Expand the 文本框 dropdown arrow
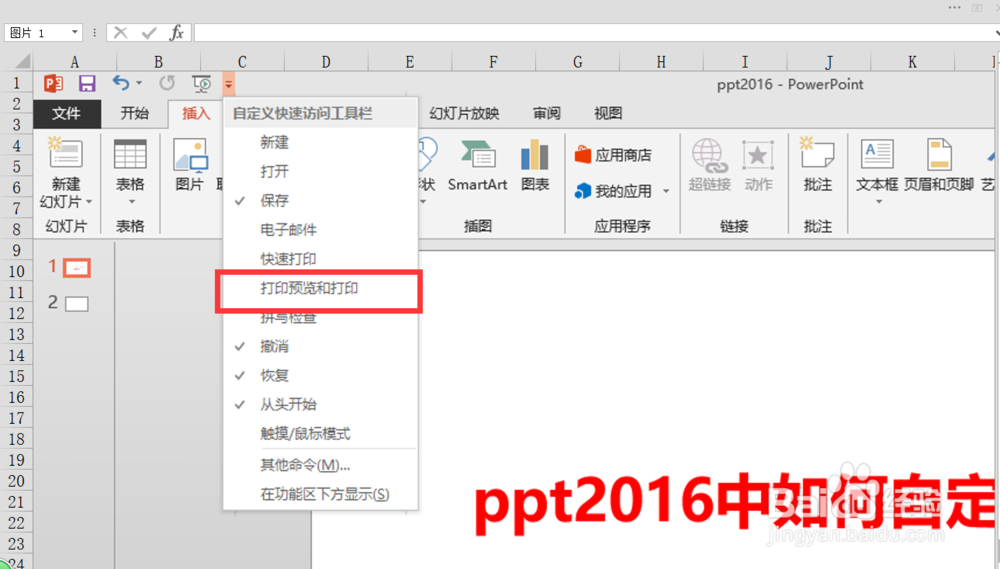The image size is (1000, 569). (879, 202)
